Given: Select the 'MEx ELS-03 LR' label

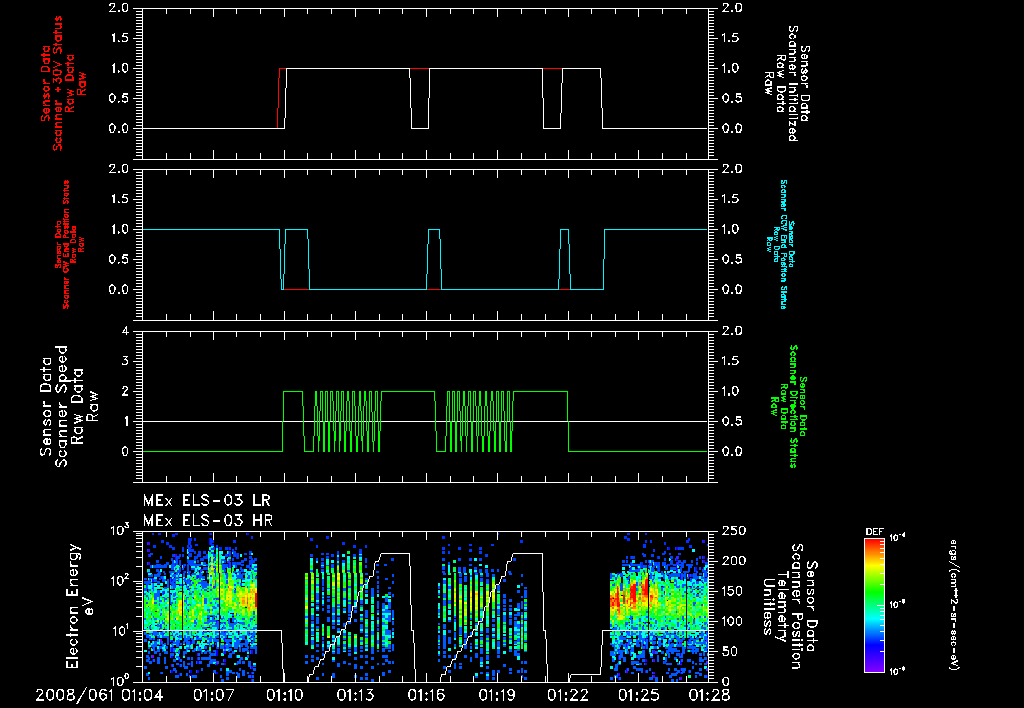Looking at the screenshot, I should (206, 501).
